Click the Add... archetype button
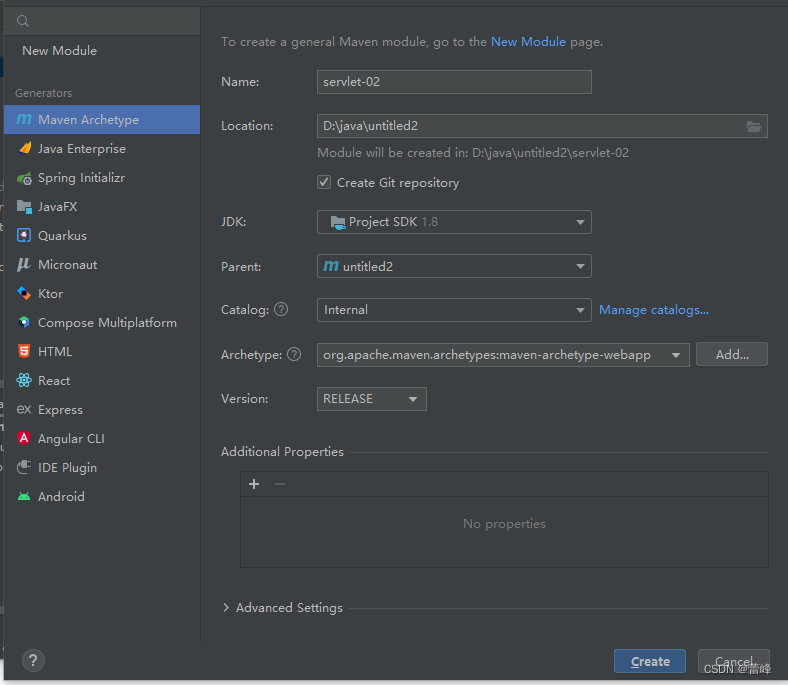This screenshot has width=788, height=685. [732, 355]
